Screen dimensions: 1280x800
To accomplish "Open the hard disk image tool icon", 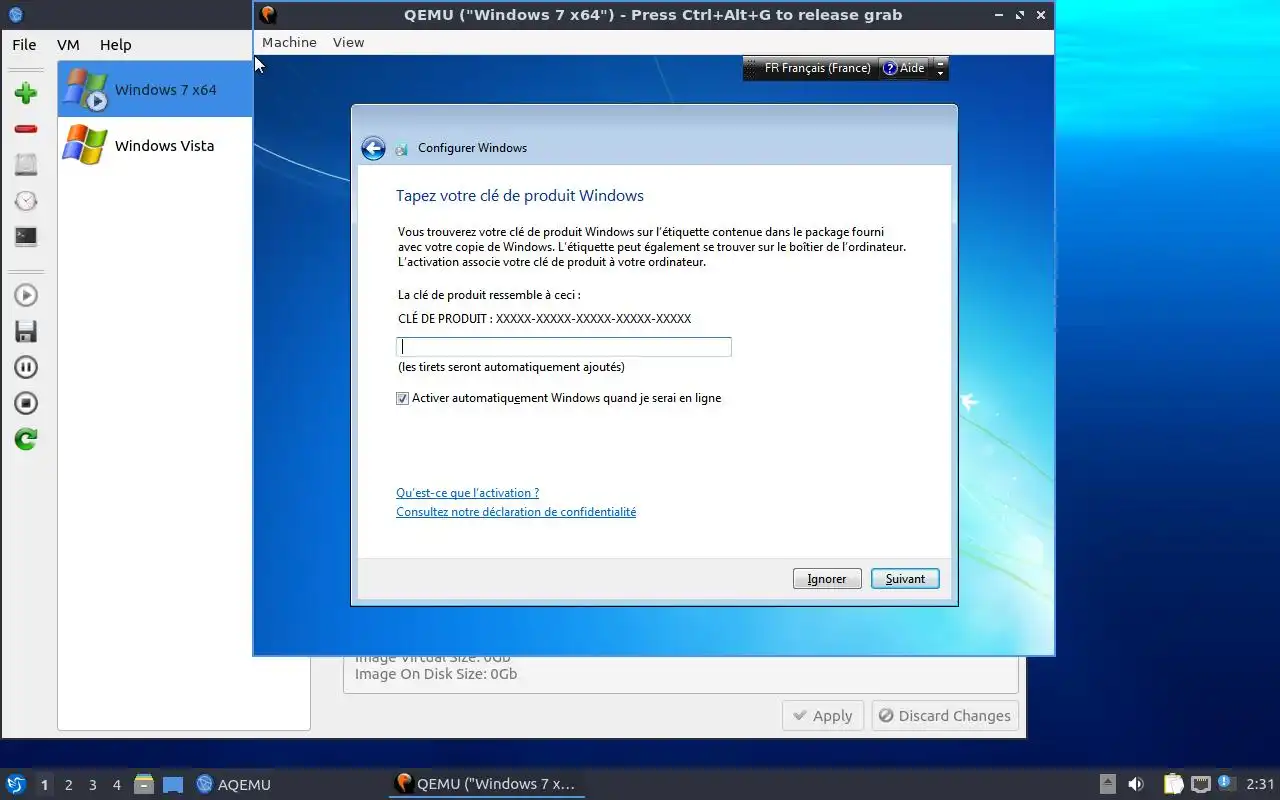I will point(26,165).
